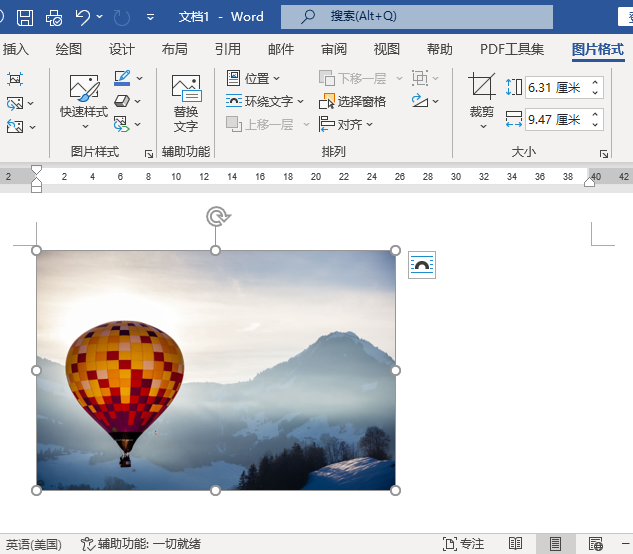Open the 图片样式 dialog launcher
Viewport: 633px width, 554px height.
[149, 153]
